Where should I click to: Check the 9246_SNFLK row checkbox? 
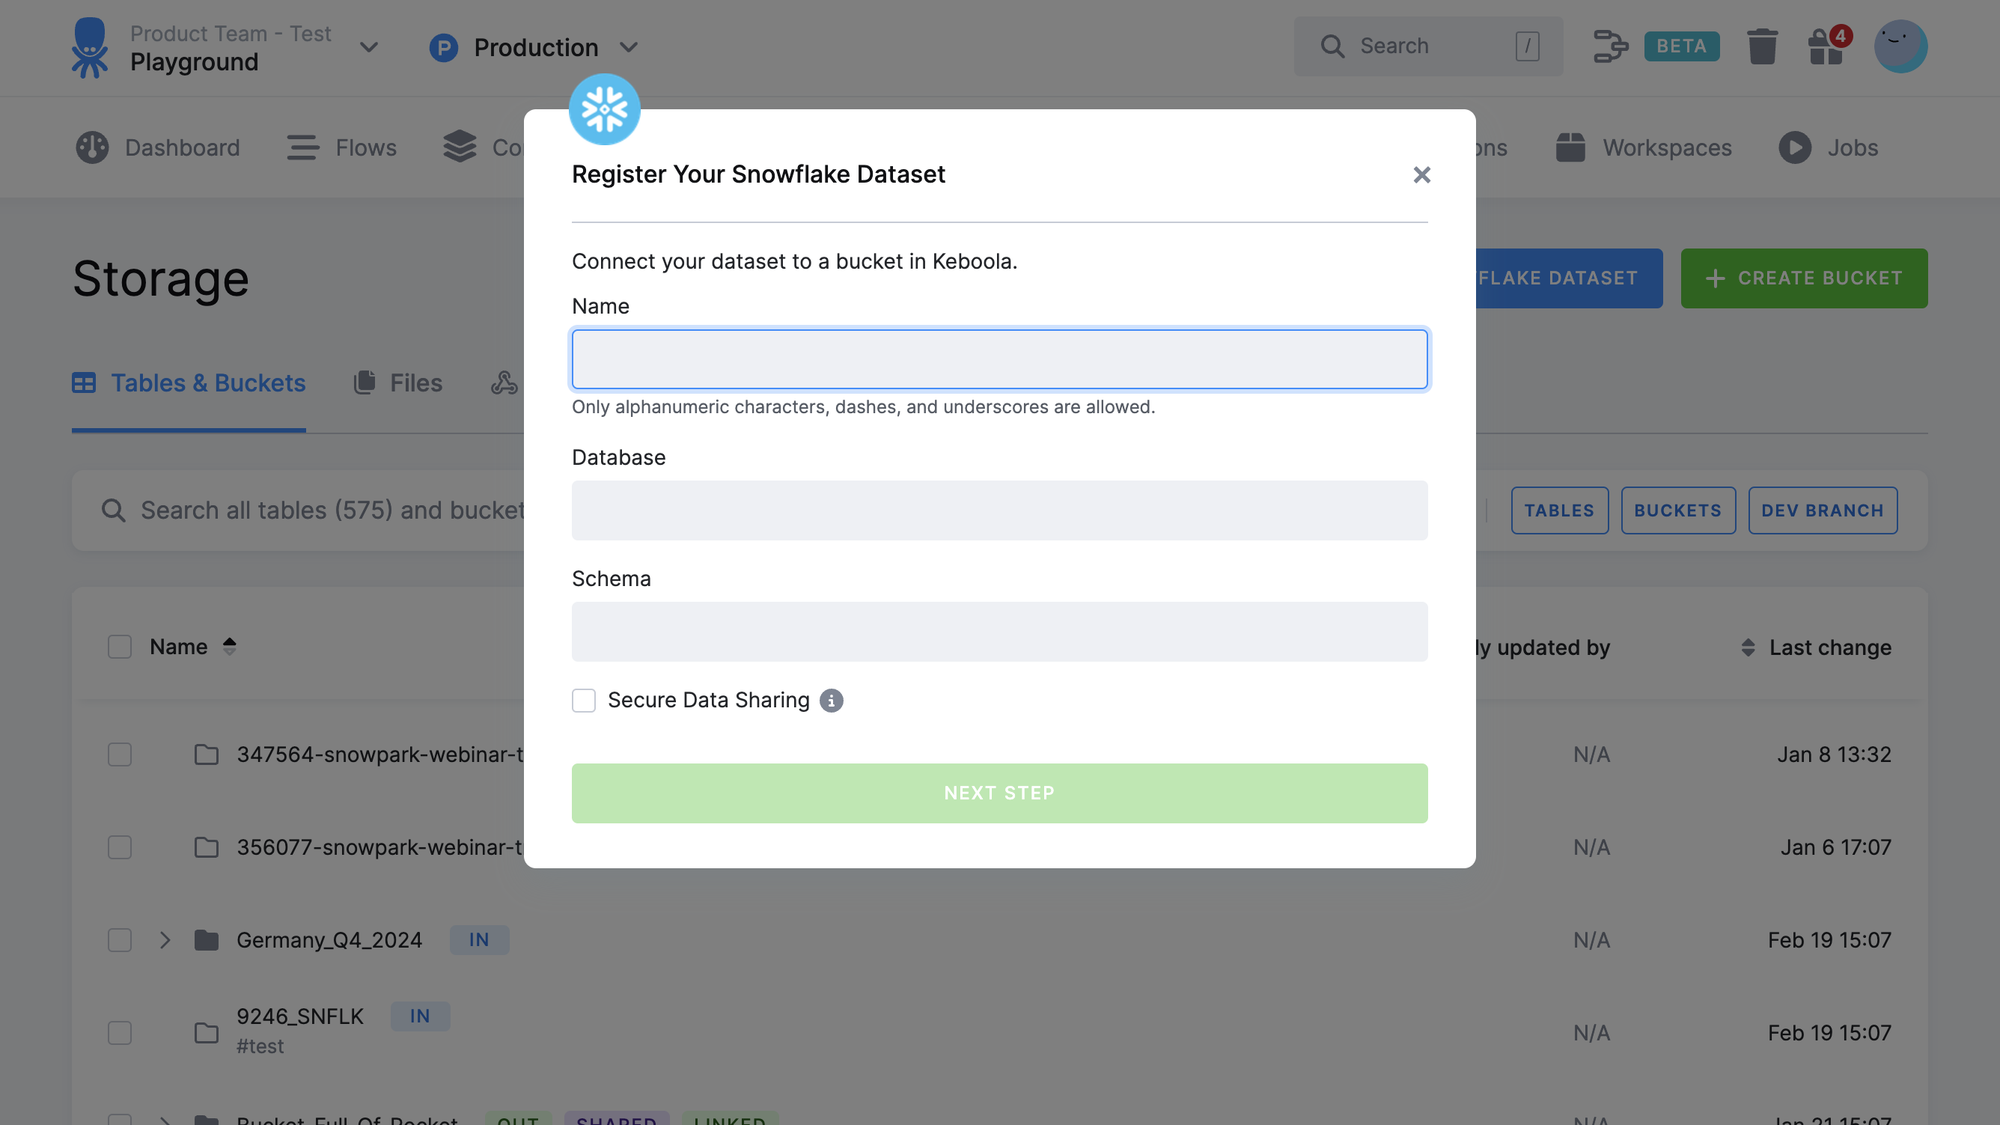119,1032
